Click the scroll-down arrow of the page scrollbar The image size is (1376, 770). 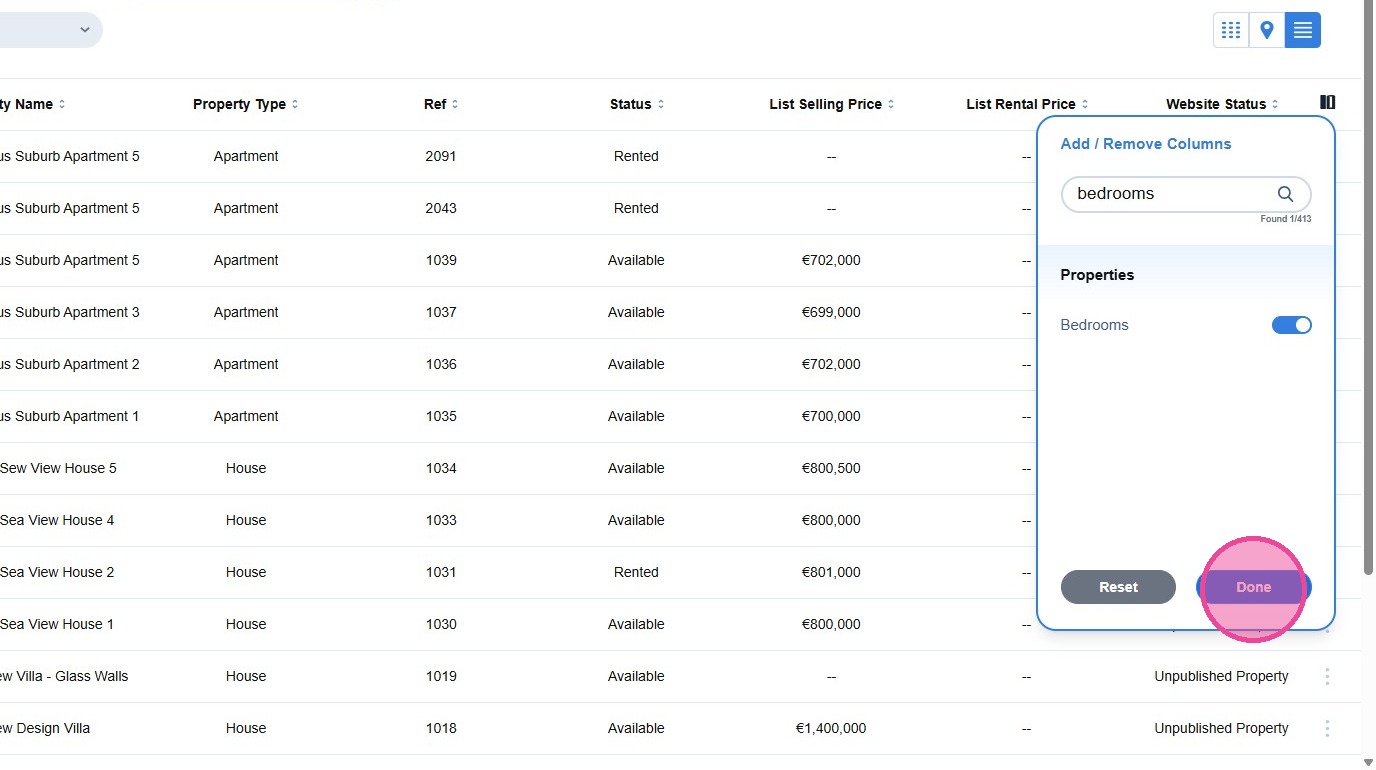click(1368, 763)
